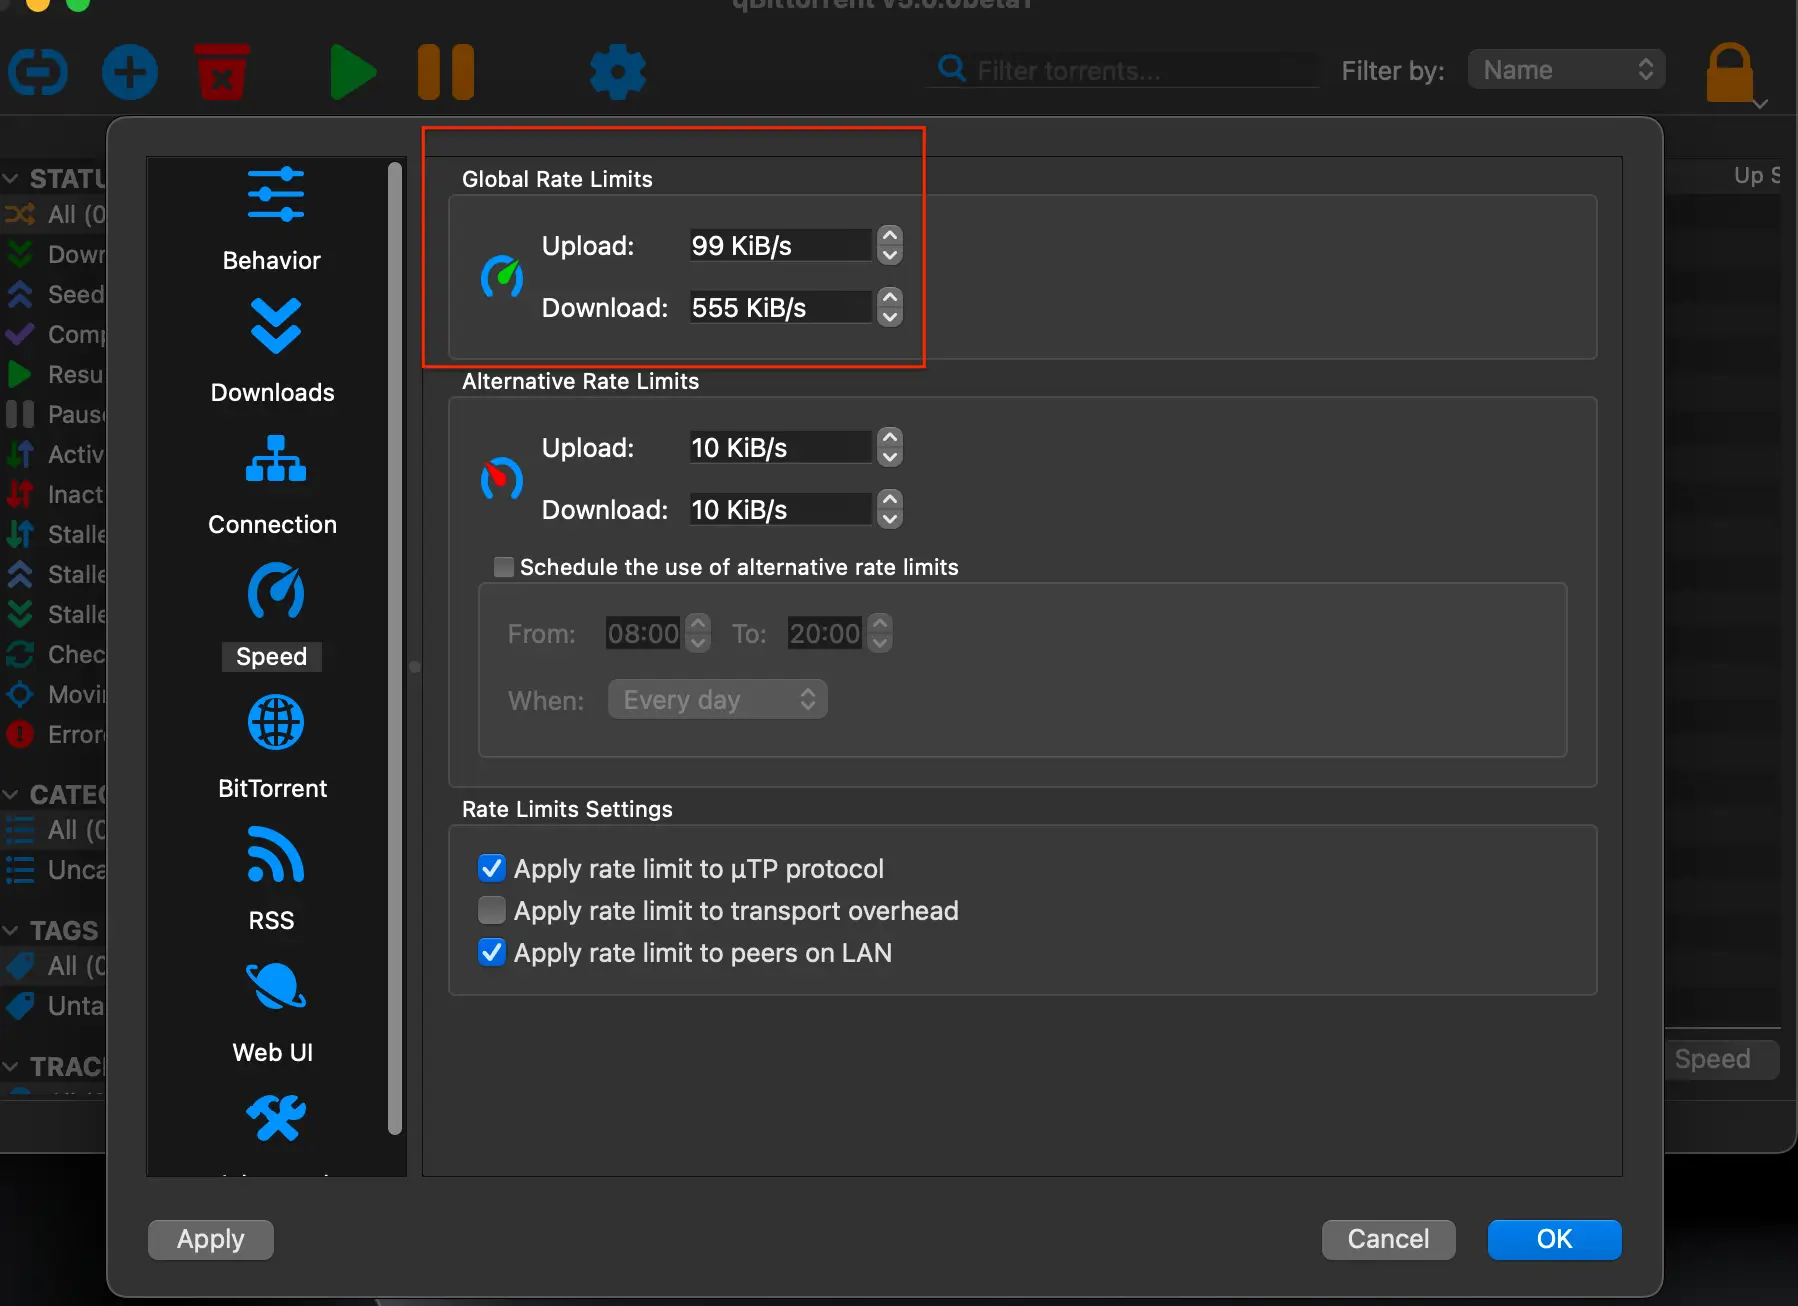Confirm settings with the OK button
The height and width of the screenshot is (1306, 1798).
(x=1554, y=1239)
